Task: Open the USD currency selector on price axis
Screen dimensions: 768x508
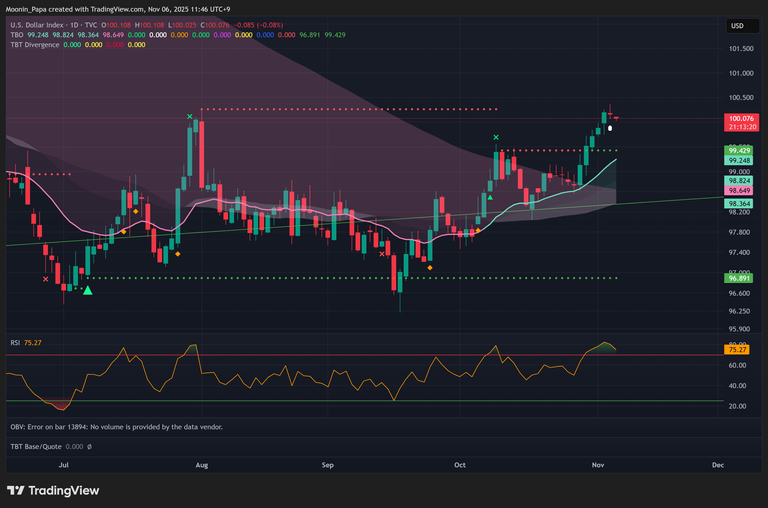Action: [737, 25]
